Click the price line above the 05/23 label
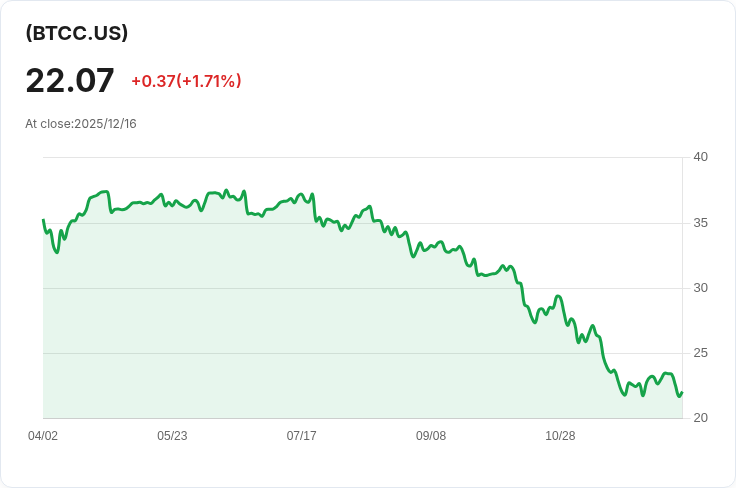Screen dimensions: 736x488 pyautogui.click(x=172, y=203)
